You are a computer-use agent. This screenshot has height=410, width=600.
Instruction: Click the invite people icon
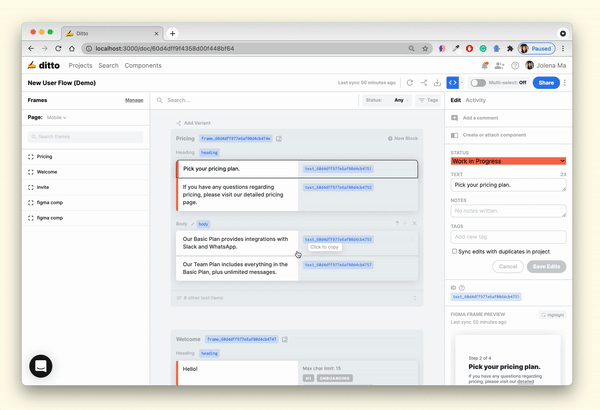[x=499, y=65]
